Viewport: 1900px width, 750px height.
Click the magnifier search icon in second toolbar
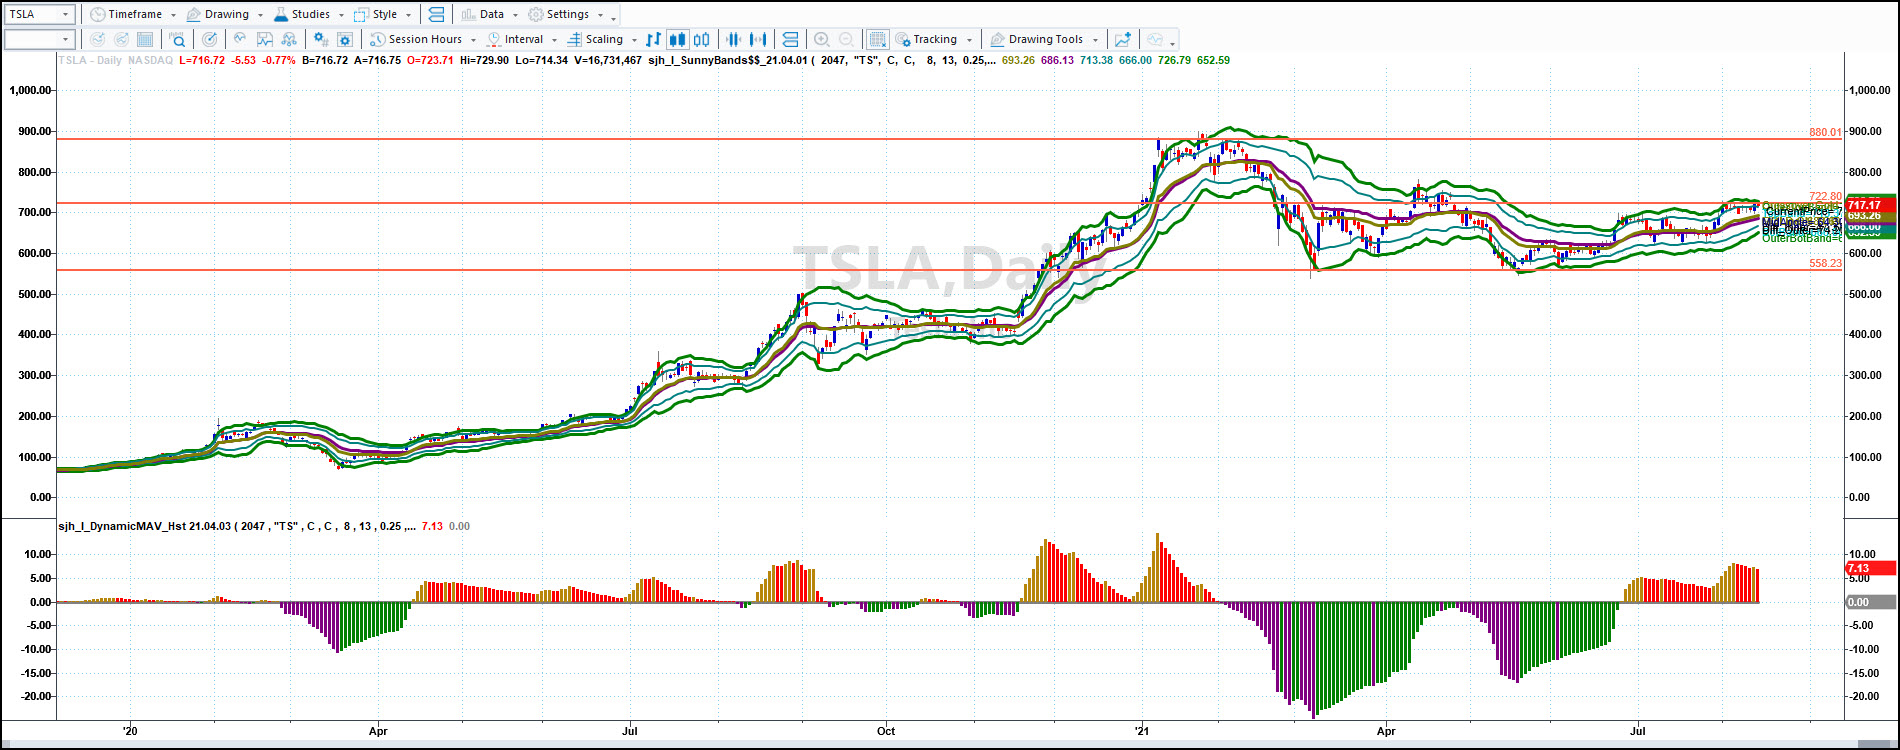tap(177, 40)
